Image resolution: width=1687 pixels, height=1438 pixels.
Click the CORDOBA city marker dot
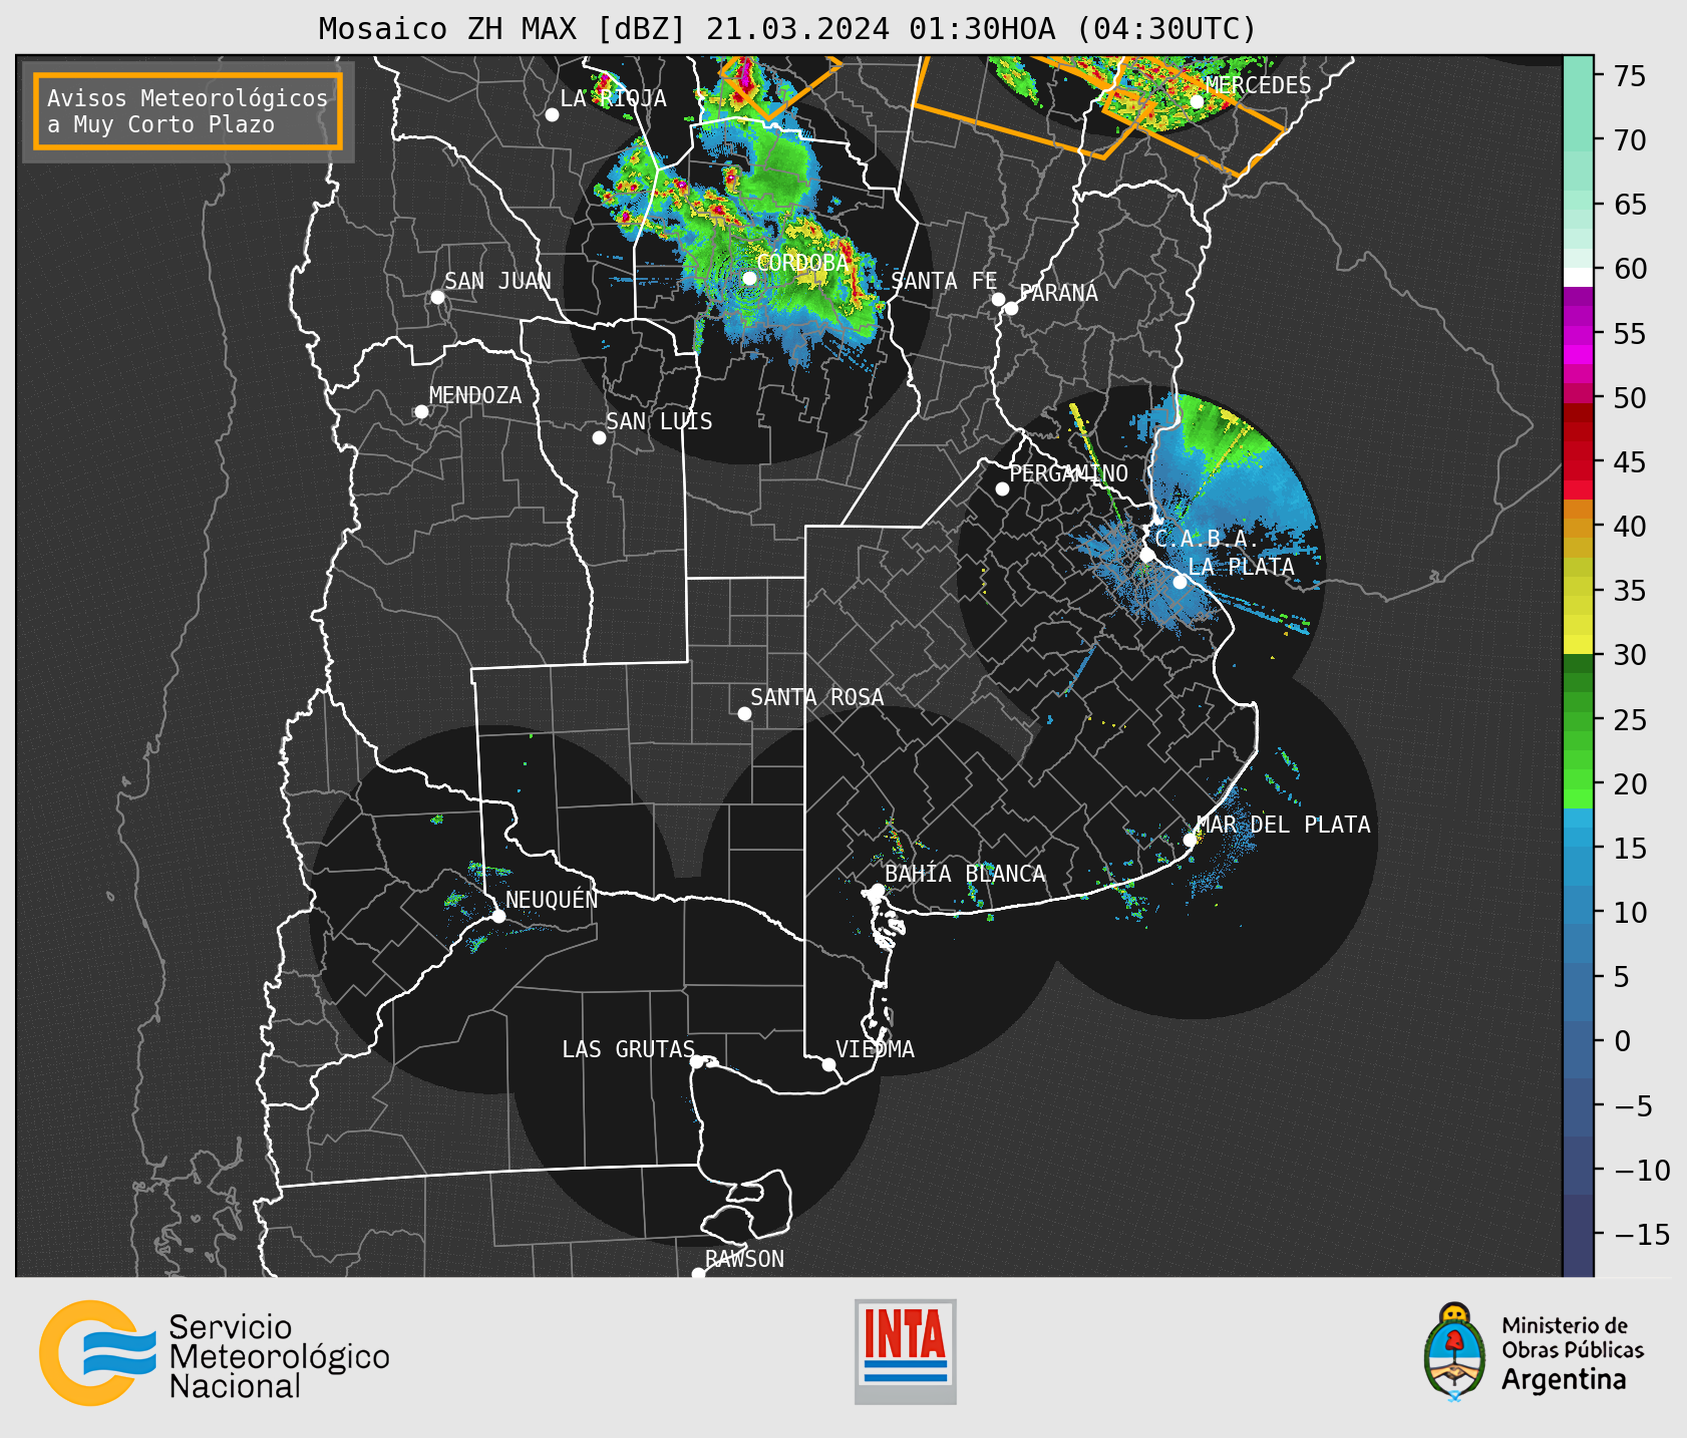[x=749, y=278]
